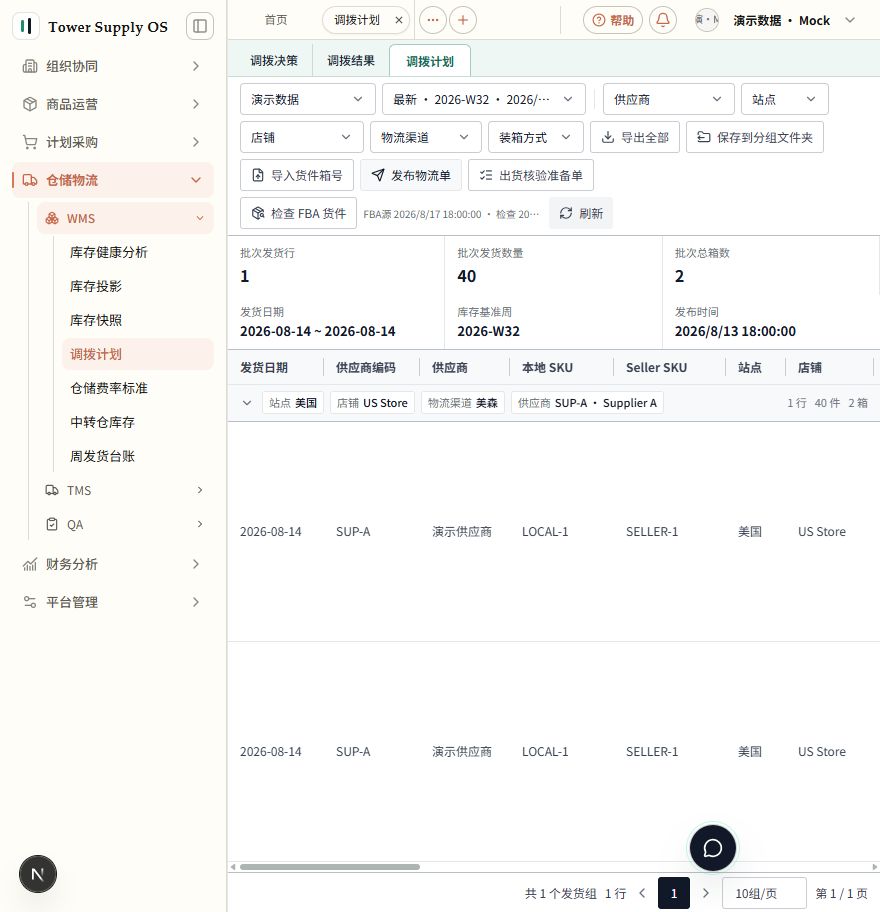Open the 最新 2026-W32 version dropdown

click(x=483, y=99)
